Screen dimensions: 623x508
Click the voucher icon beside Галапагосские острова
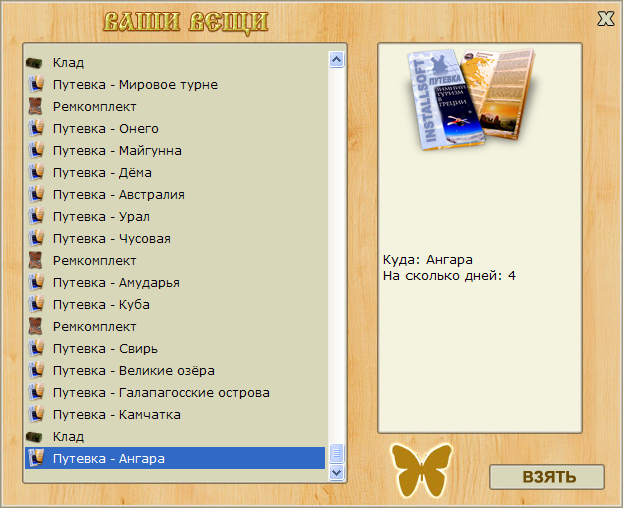(36, 392)
